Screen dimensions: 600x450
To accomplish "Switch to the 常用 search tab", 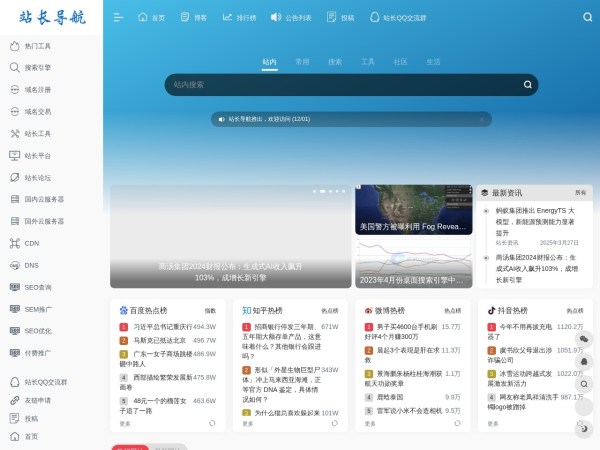I will [x=302, y=62].
